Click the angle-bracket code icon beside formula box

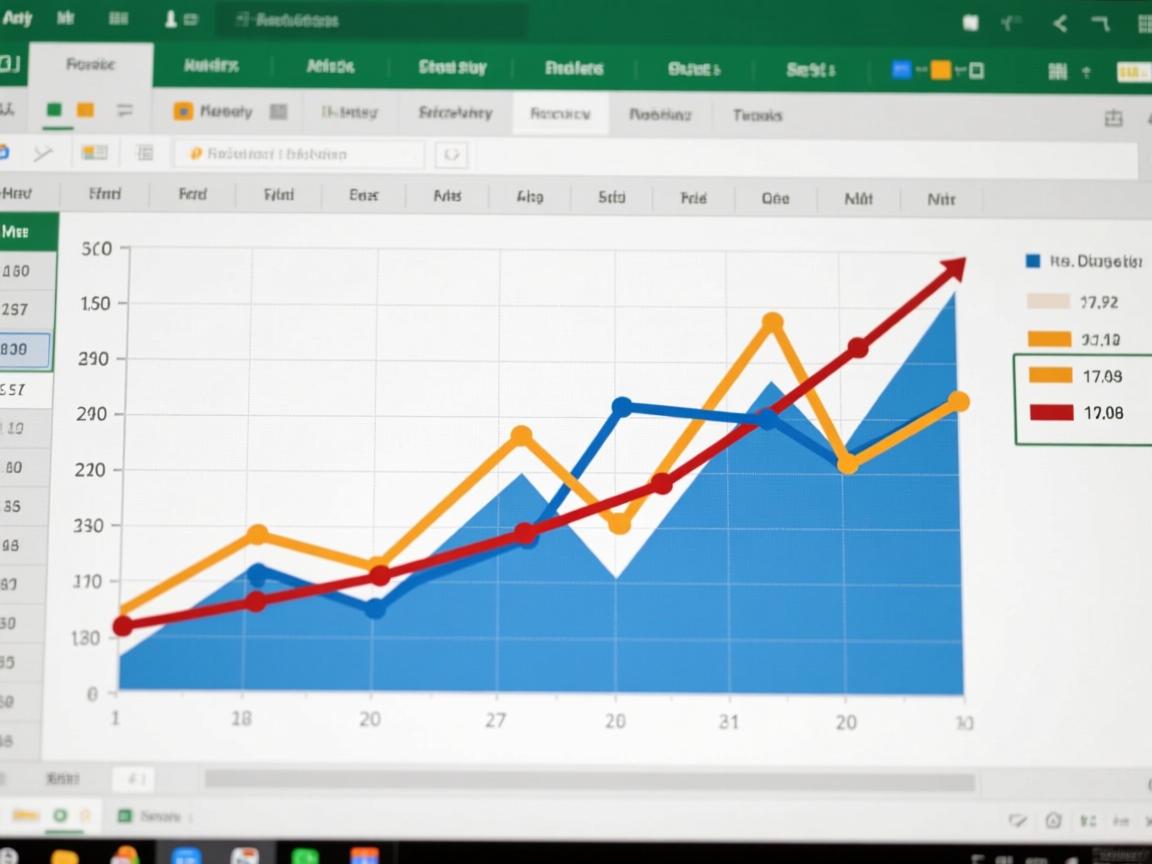[451, 154]
